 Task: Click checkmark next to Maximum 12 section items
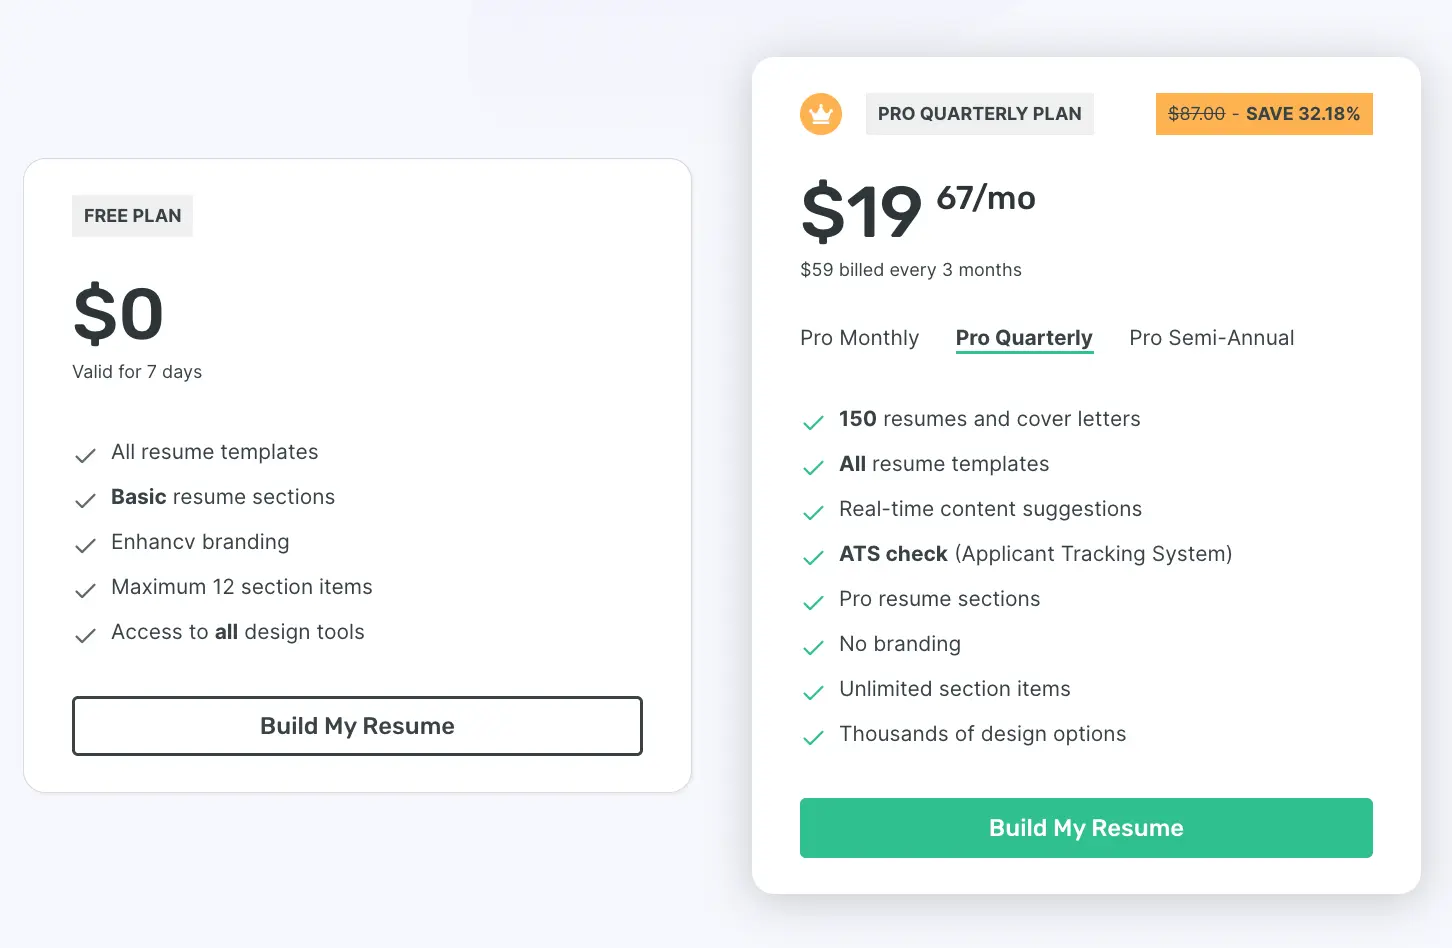click(x=85, y=590)
